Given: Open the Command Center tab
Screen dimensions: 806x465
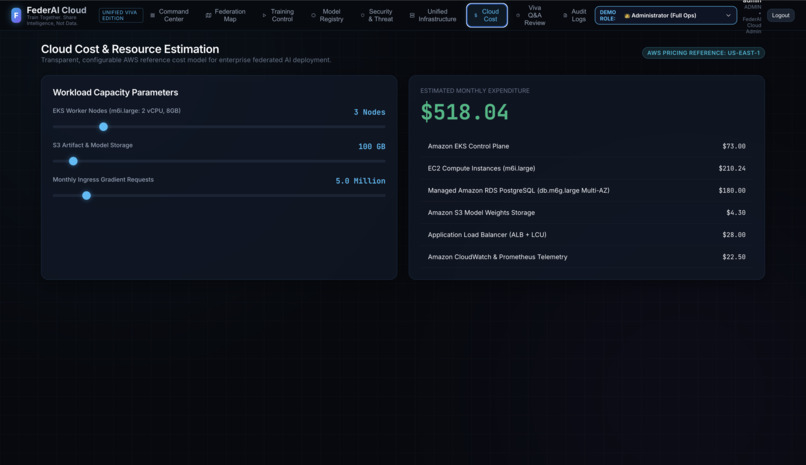Looking at the screenshot, I should pos(169,15).
